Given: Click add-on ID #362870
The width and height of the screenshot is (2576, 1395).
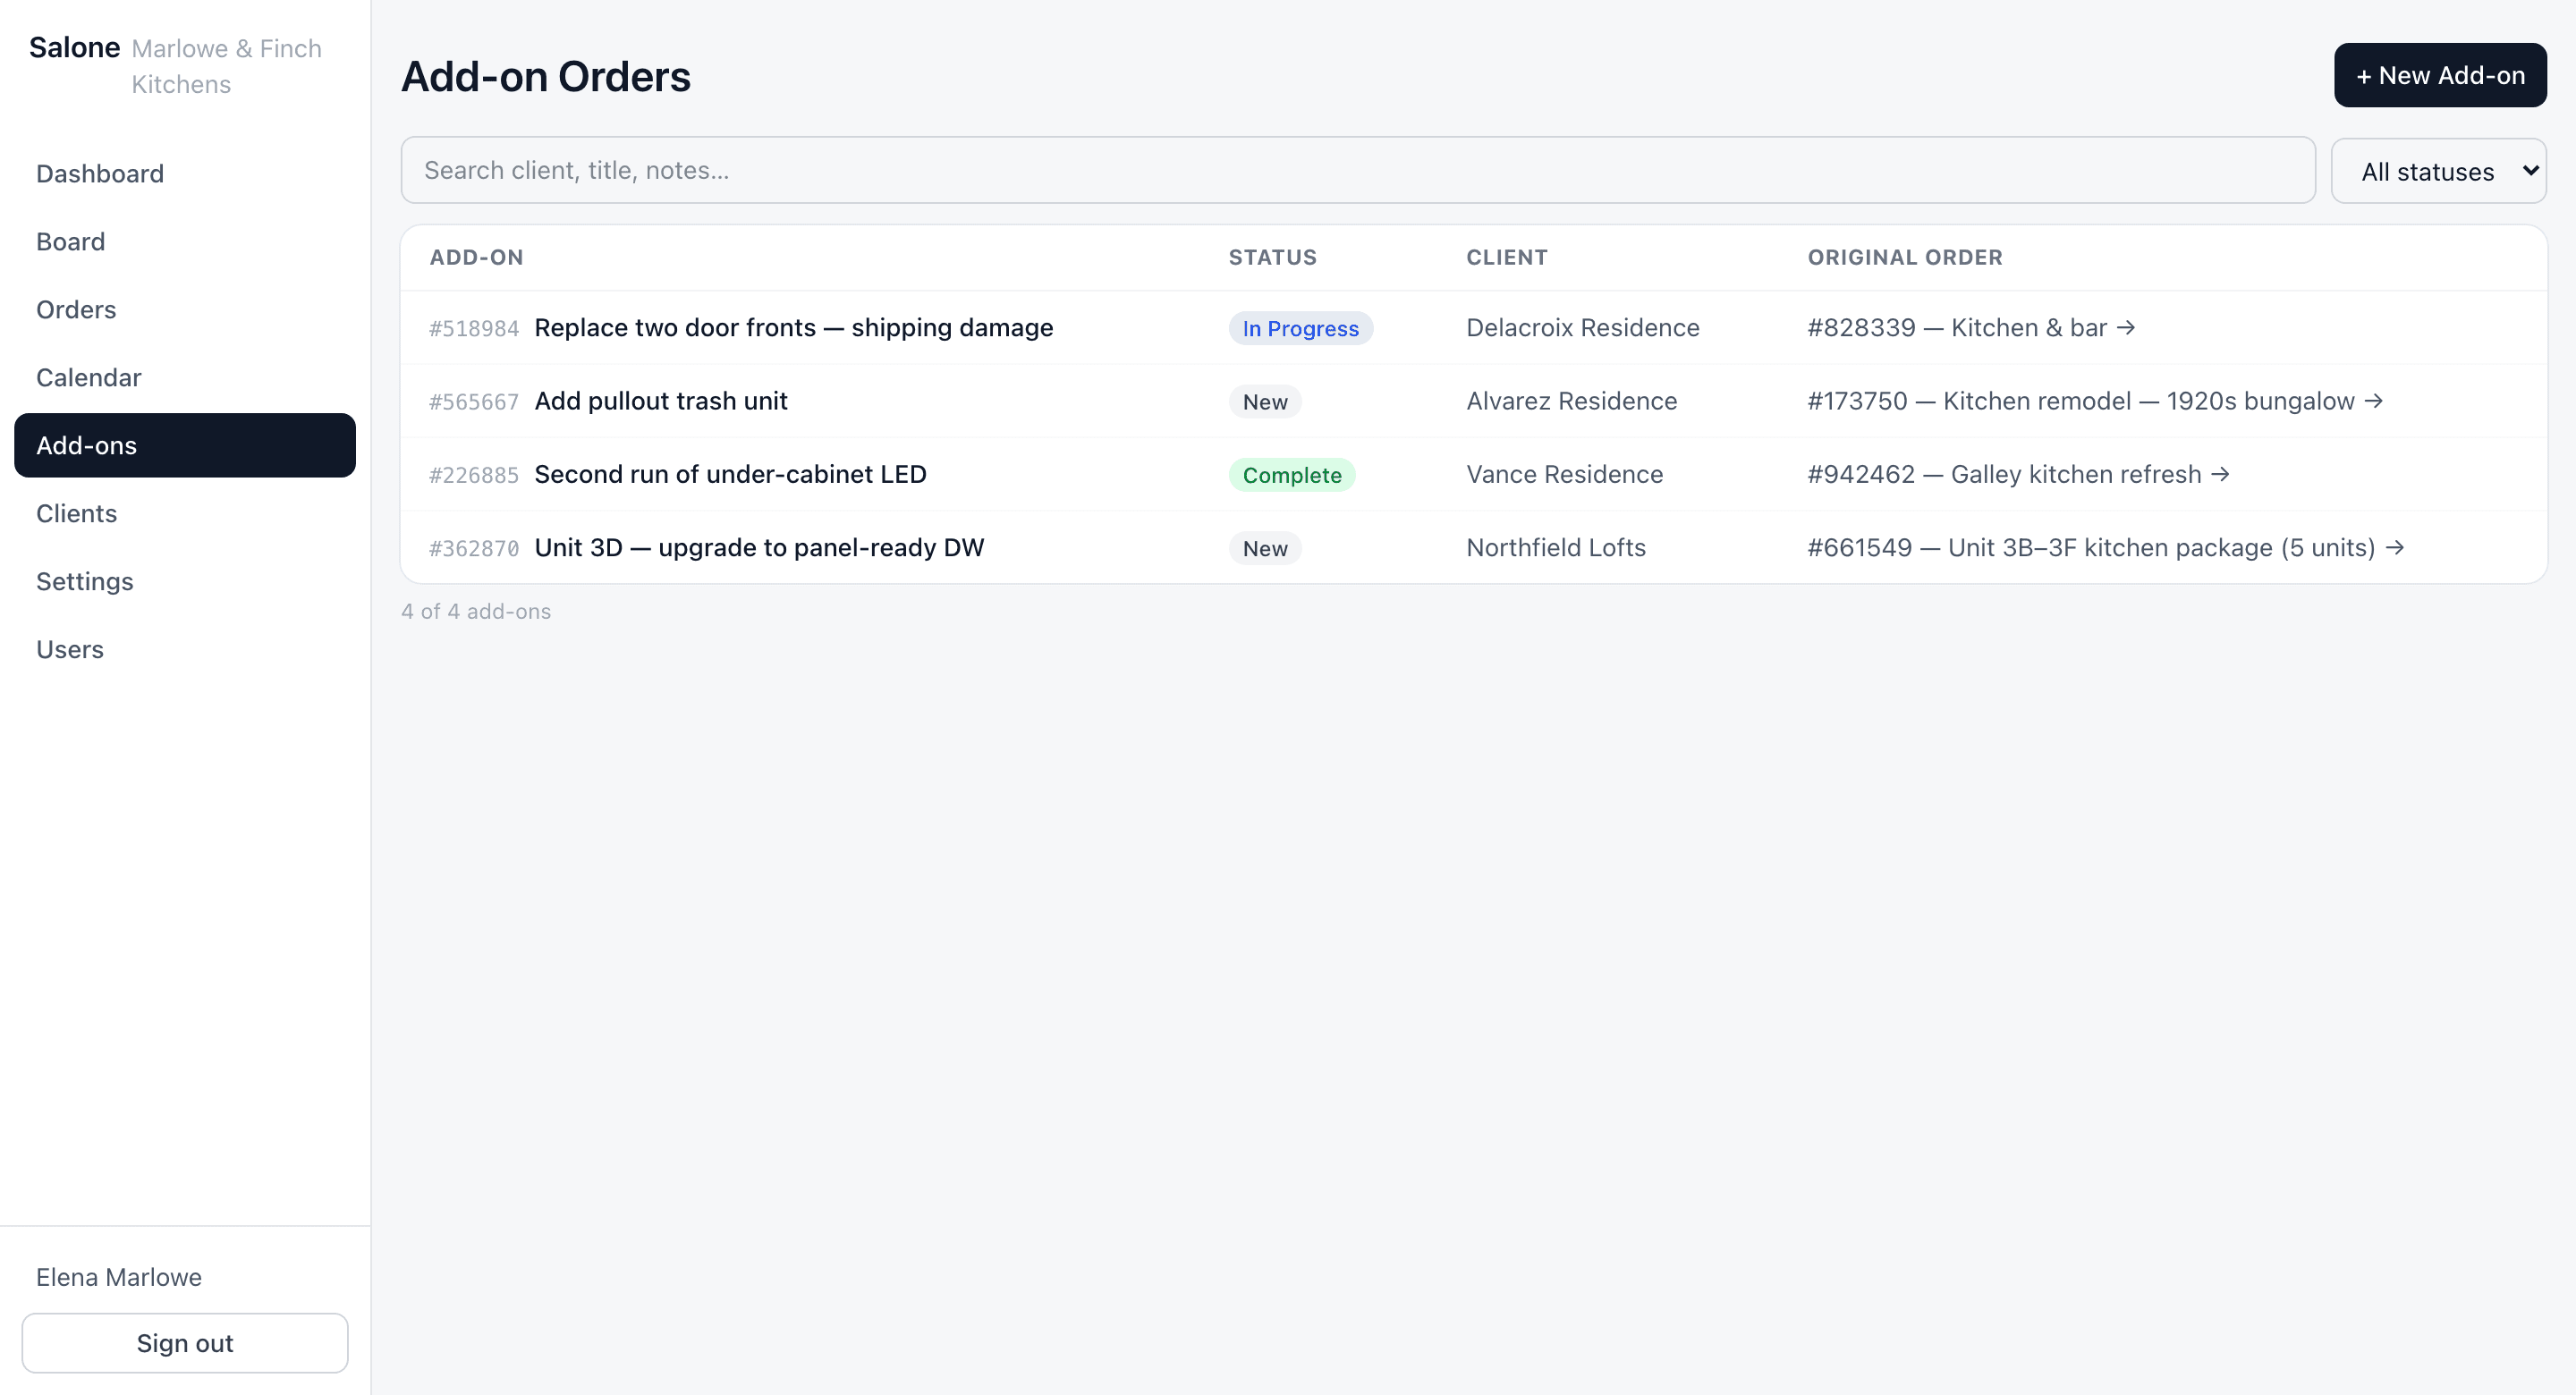Looking at the screenshot, I should (x=474, y=549).
